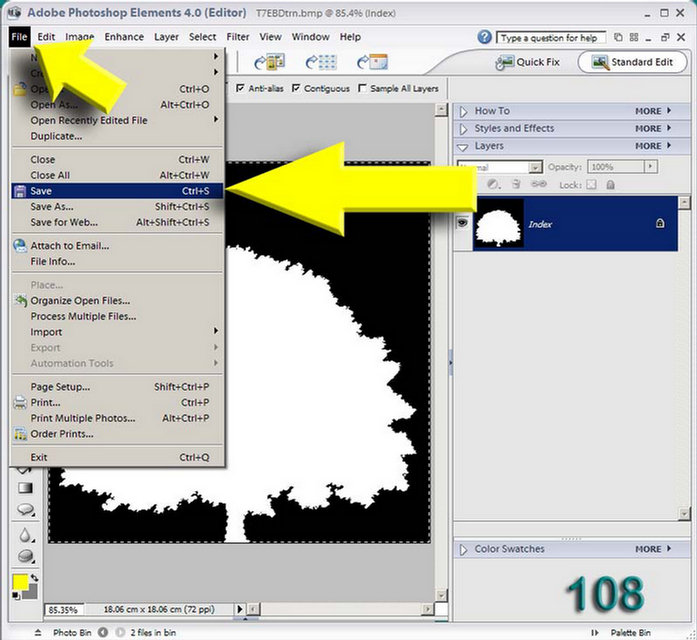This screenshot has height=640, width=697.
Task: Choose Save for Web... entry
Action: 117,222
